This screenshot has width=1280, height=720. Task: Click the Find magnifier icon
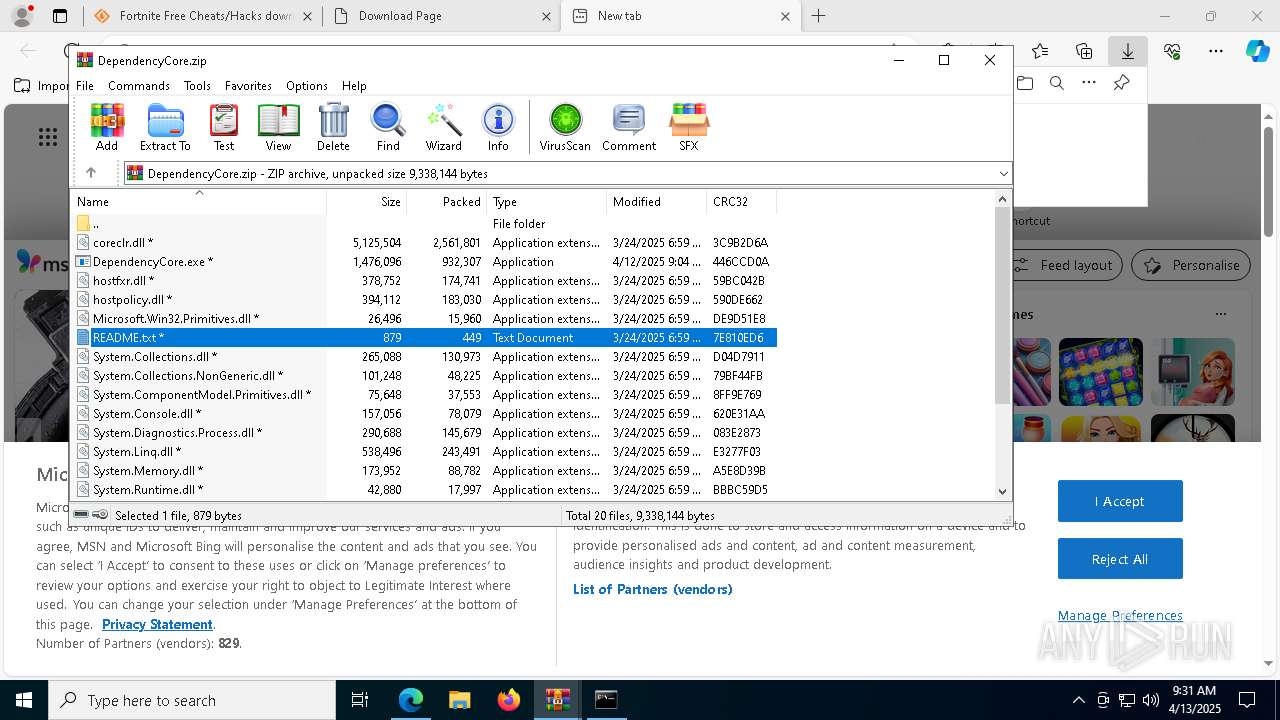388,127
